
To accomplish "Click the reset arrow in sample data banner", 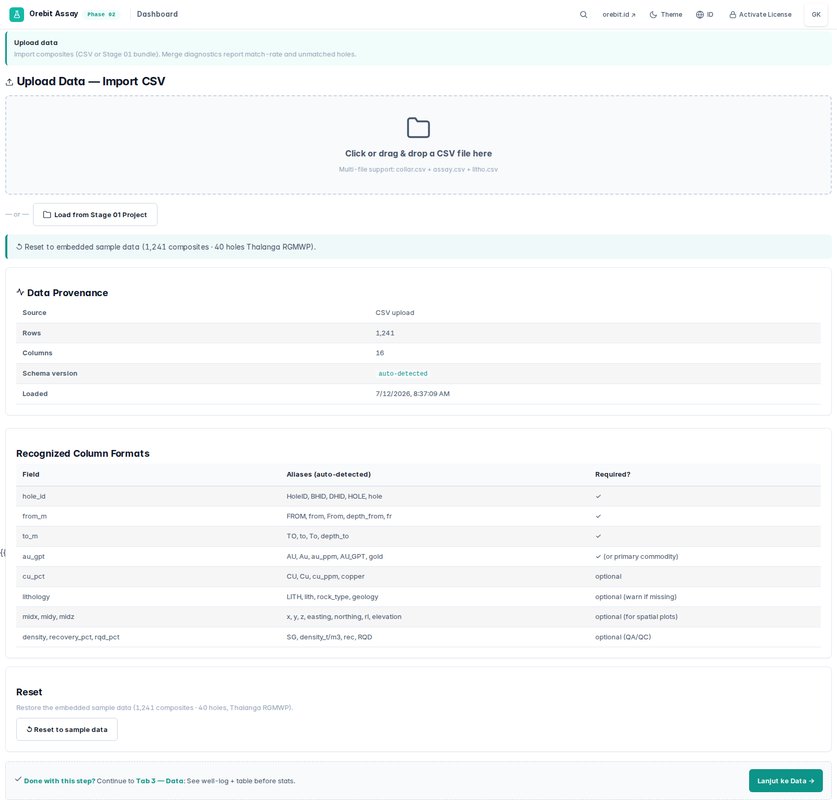I will (x=19, y=247).
